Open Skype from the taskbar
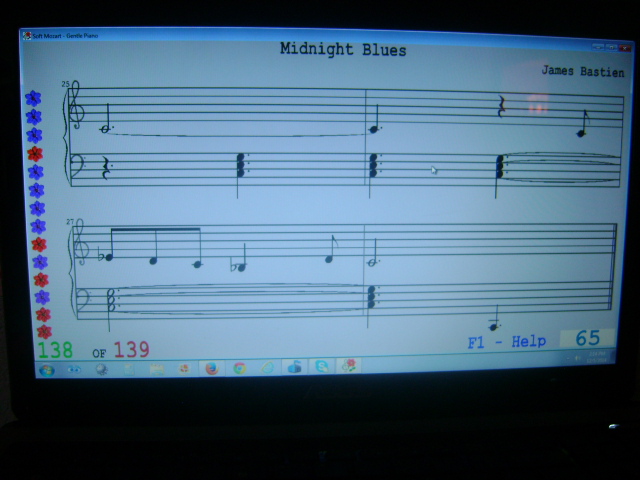Viewport: 640px width, 480px height. [322, 366]
